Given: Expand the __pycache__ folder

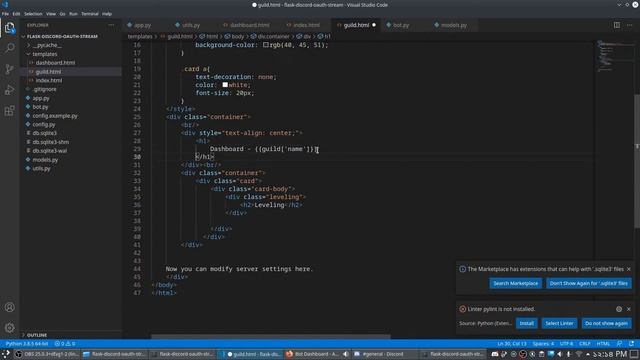Looking at the screenshot, I should tap(47, 45).
